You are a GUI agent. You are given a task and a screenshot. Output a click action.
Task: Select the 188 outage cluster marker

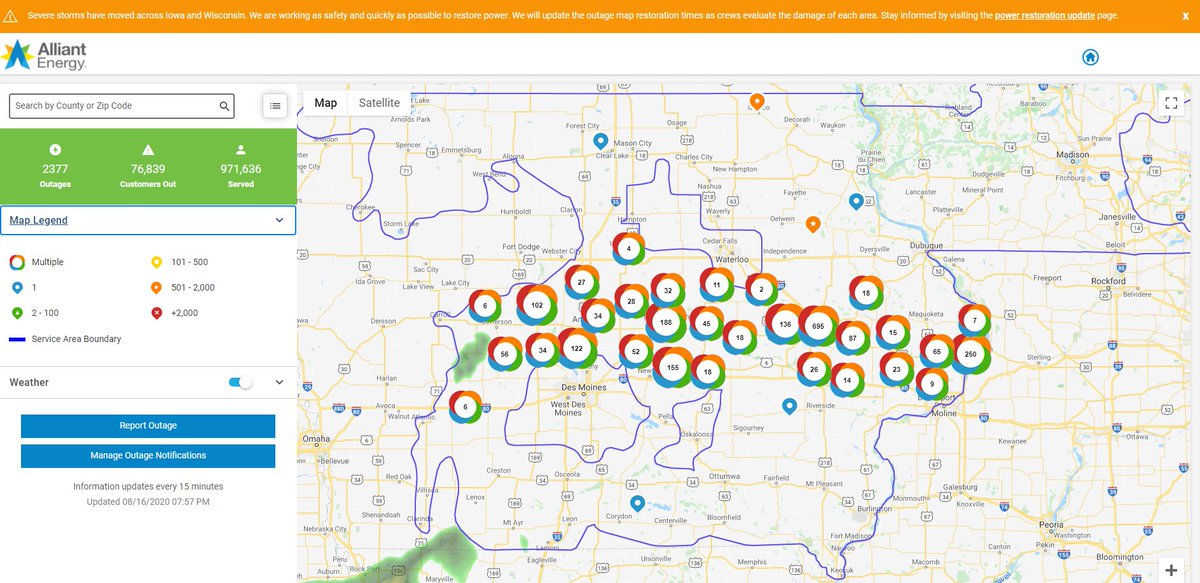click(666, 323)
